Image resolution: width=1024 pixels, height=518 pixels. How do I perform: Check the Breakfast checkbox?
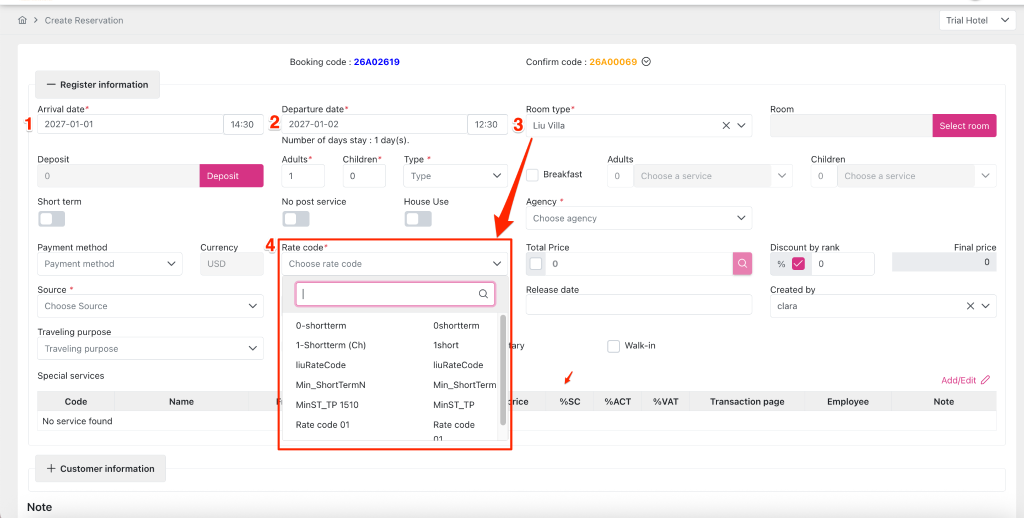tap(532, 176)
